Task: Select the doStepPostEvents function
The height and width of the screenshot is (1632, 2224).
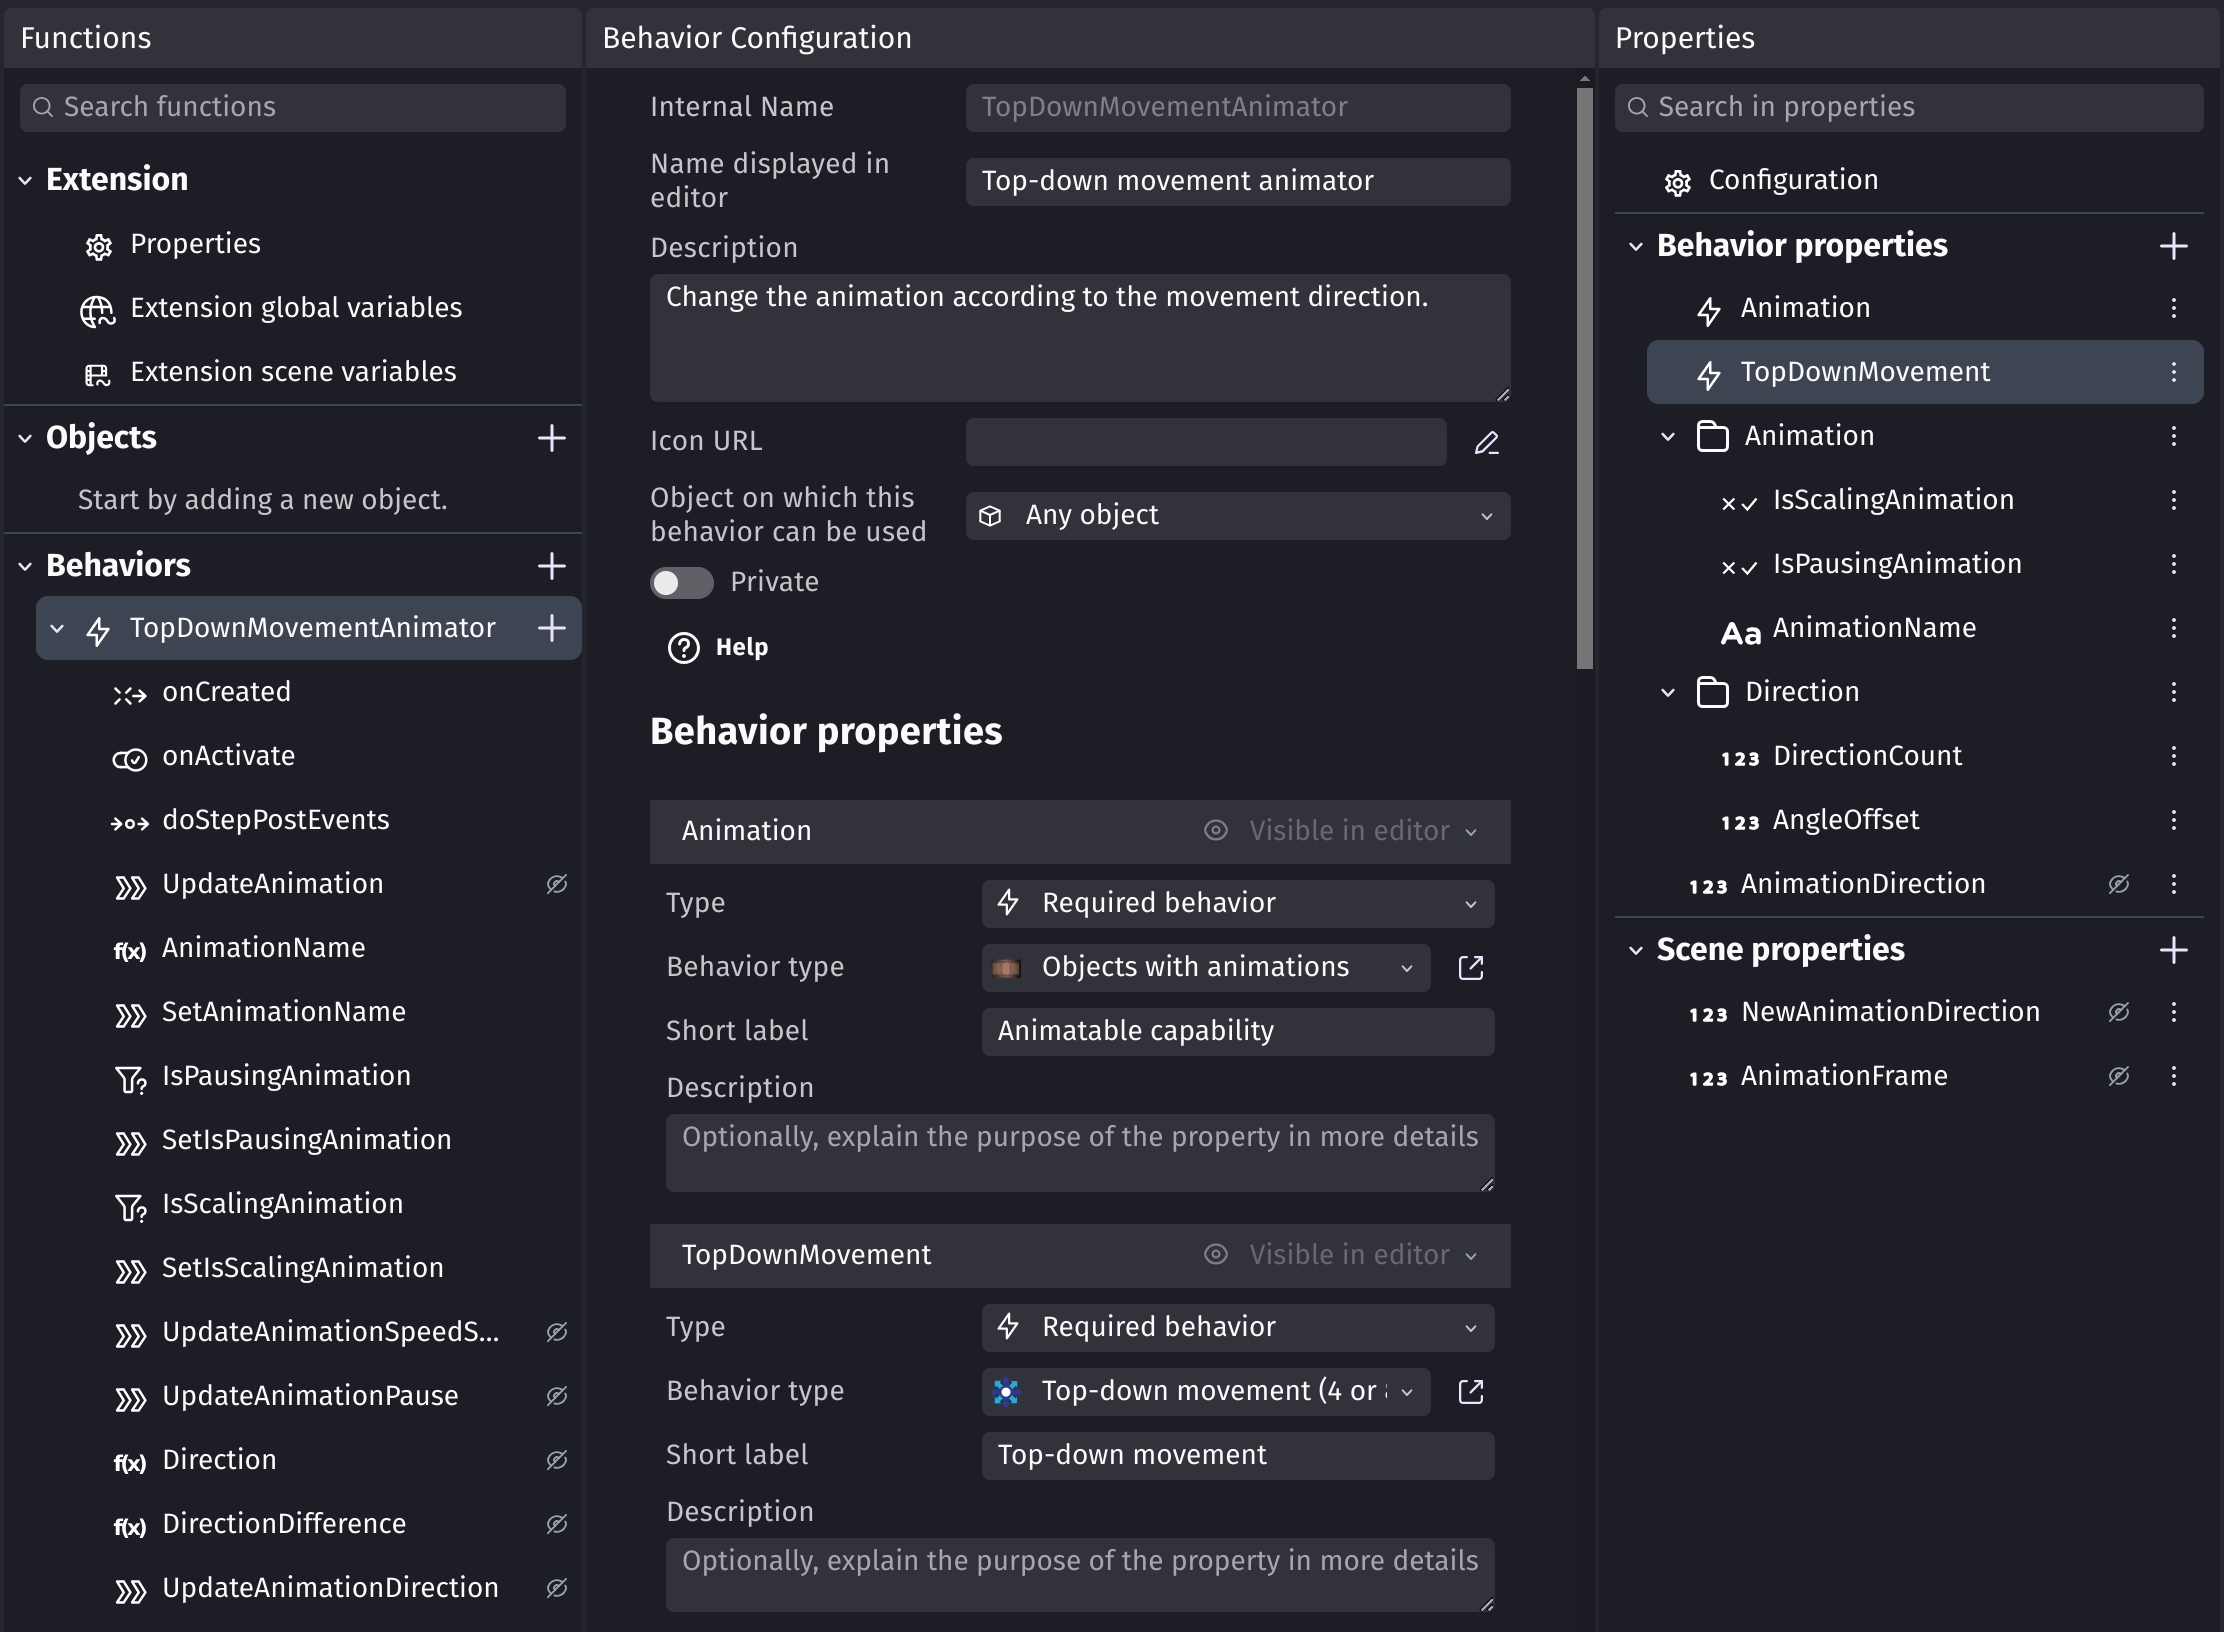Action: tap(276, 820)
